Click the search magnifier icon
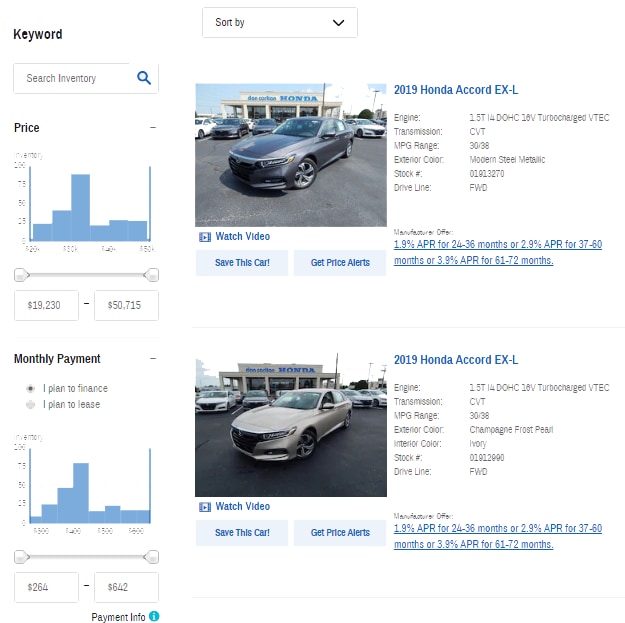This screenshot has width=625, height=623. click(x=144, y=78)
